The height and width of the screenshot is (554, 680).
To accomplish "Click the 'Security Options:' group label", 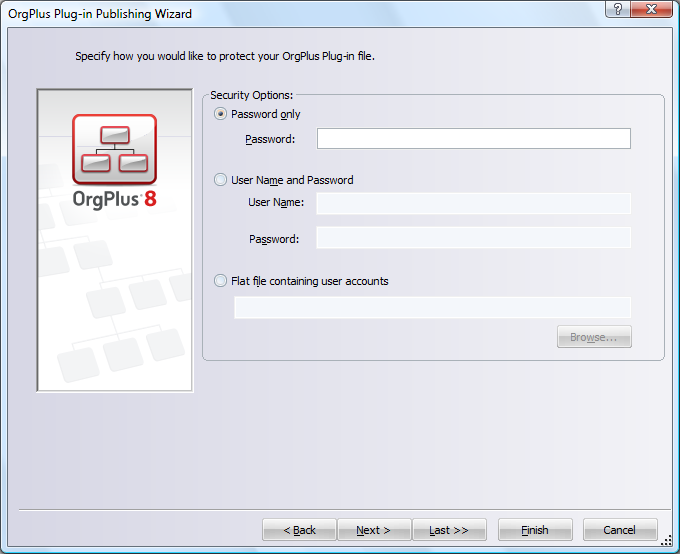I will pos(252,95).
